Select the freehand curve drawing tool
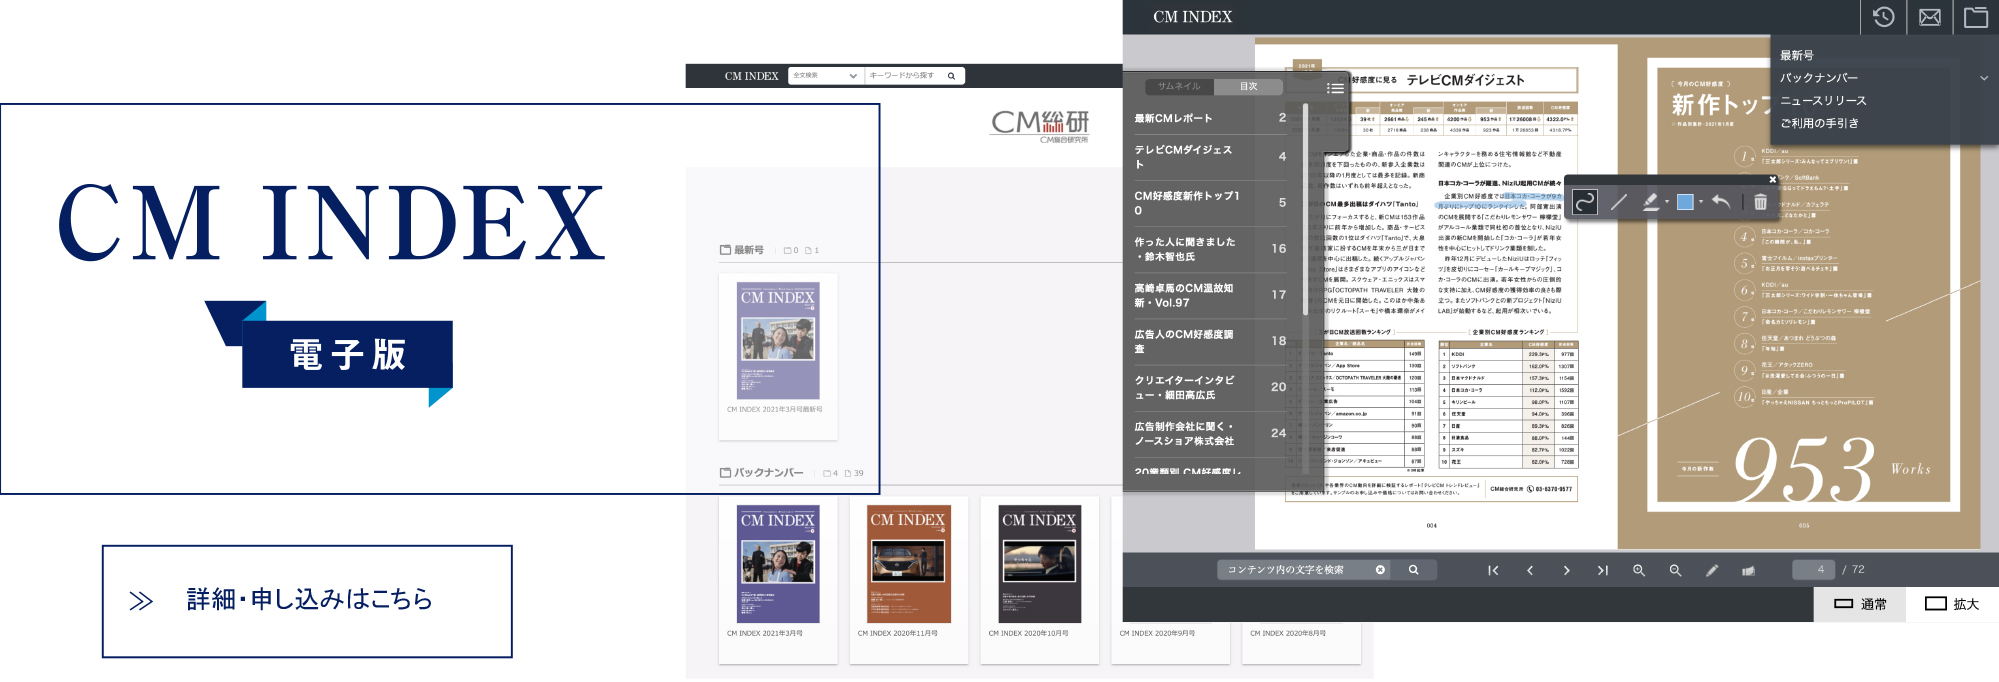The width and height of the screenshot is (1999, 682). click(1585, 202)
